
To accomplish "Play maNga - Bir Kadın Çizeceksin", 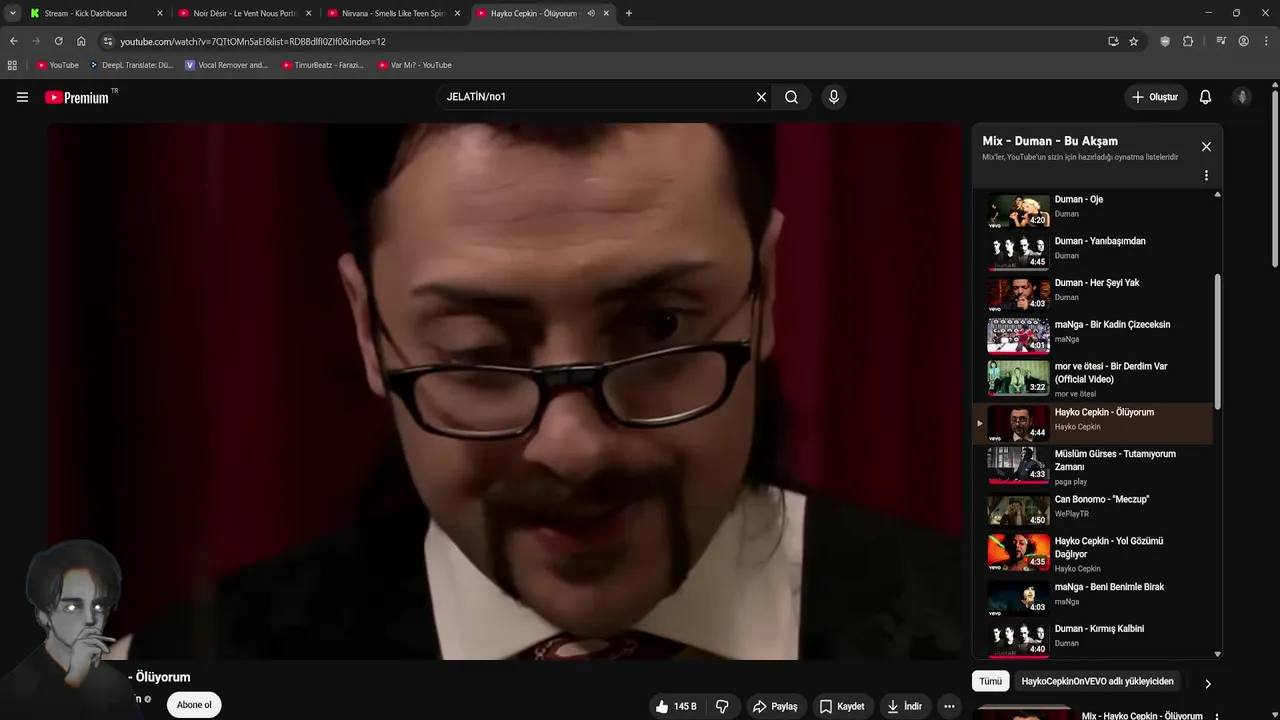I will (x=1093, y=337).
